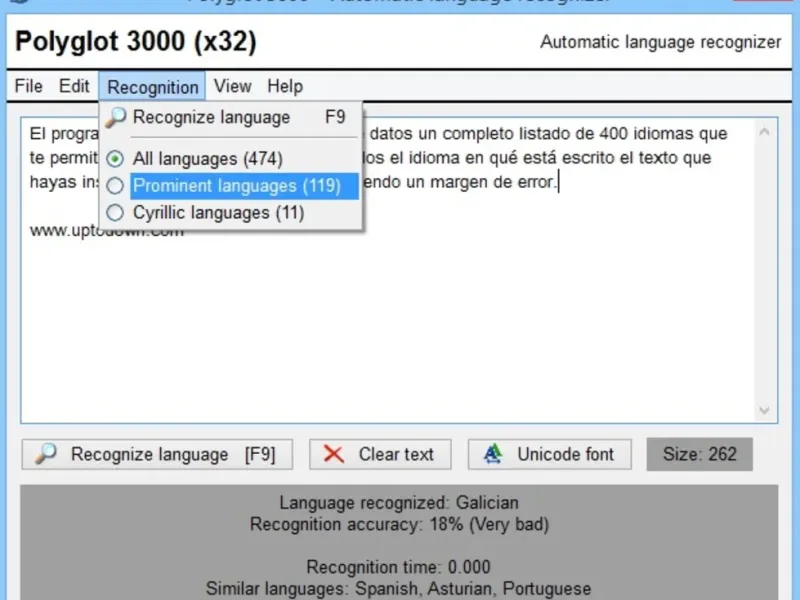The image size is (800, 600).
Task: Click the Language recognized: Galician result
Action: tap(399, 503)
